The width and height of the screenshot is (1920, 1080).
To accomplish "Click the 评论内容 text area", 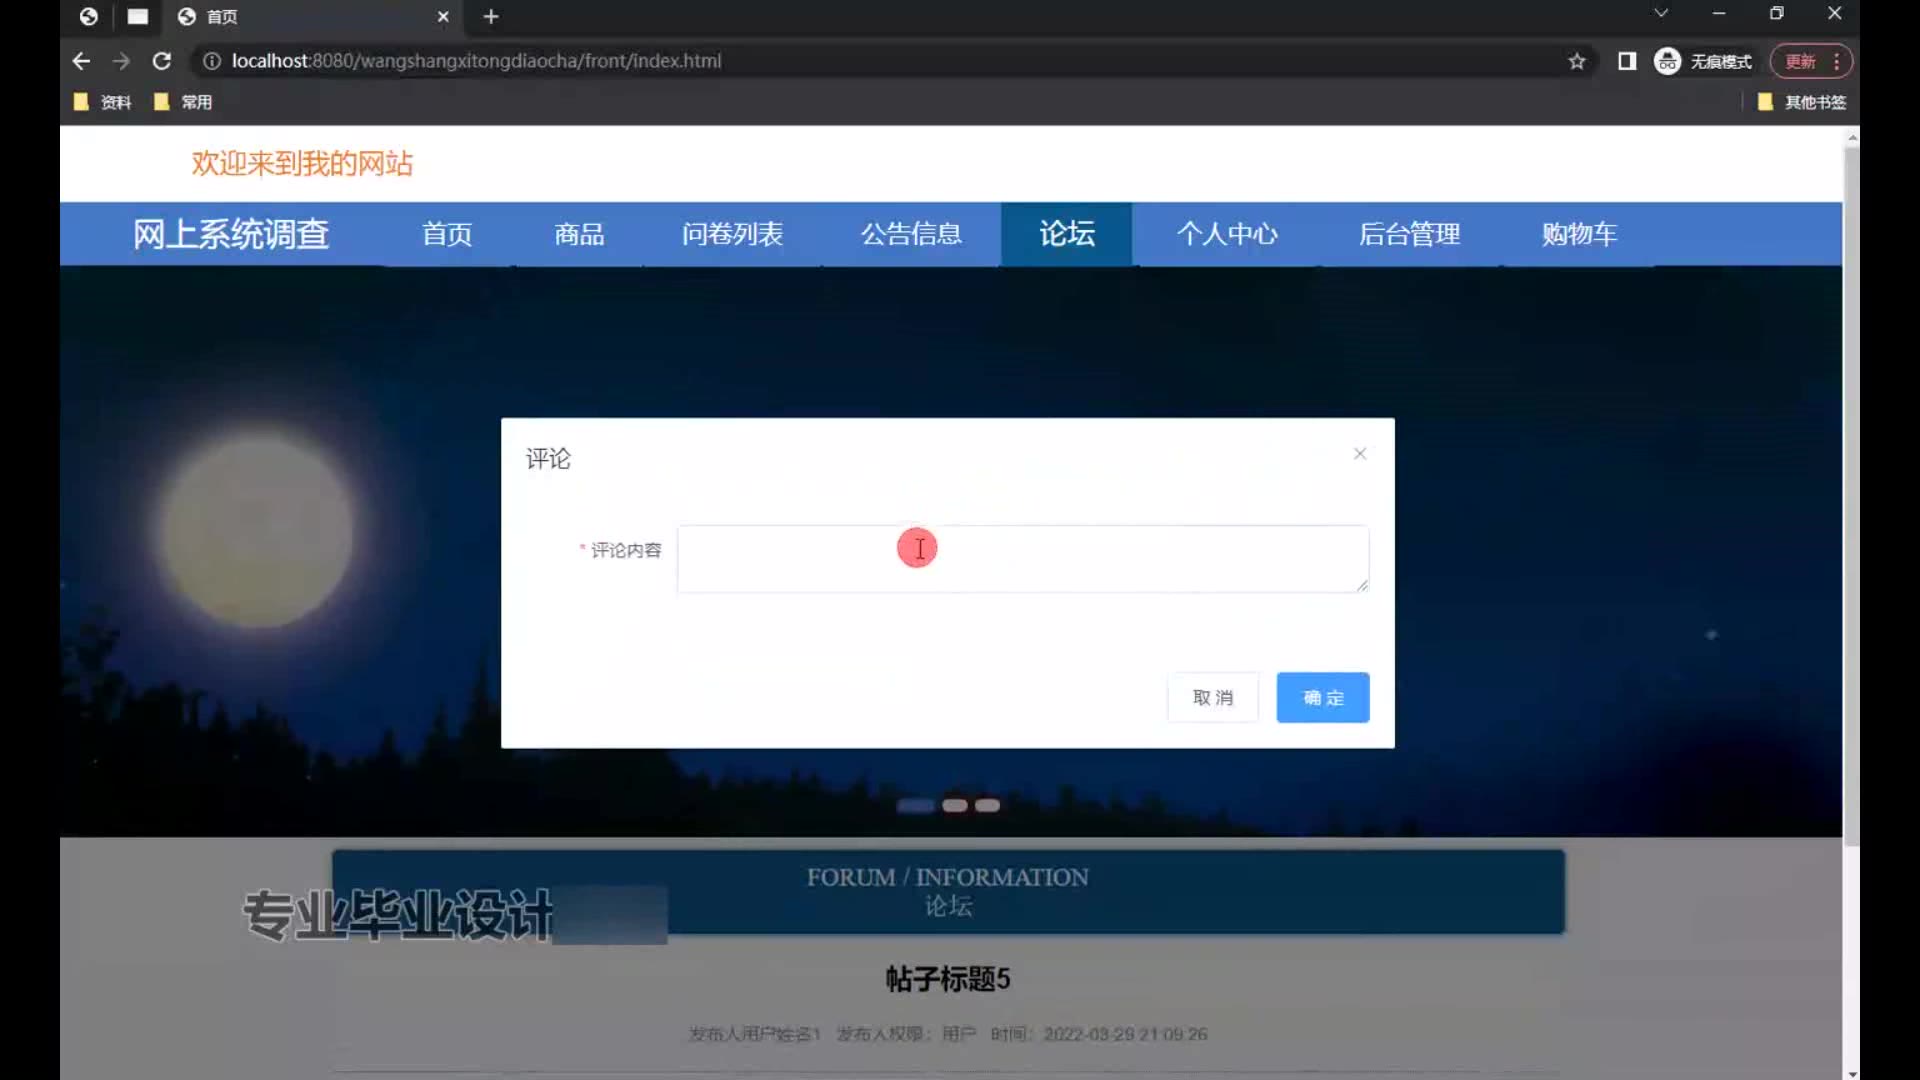I will 1022,558.
